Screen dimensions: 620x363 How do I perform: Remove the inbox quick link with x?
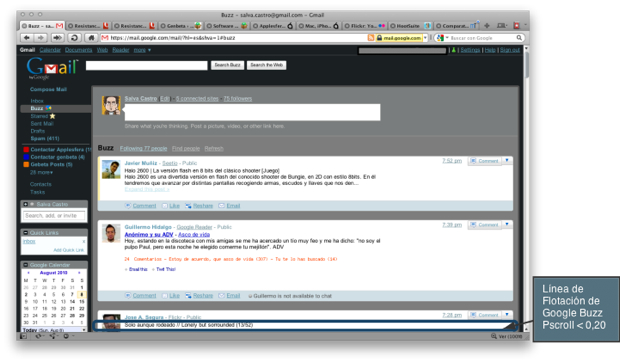pos(83,241)
